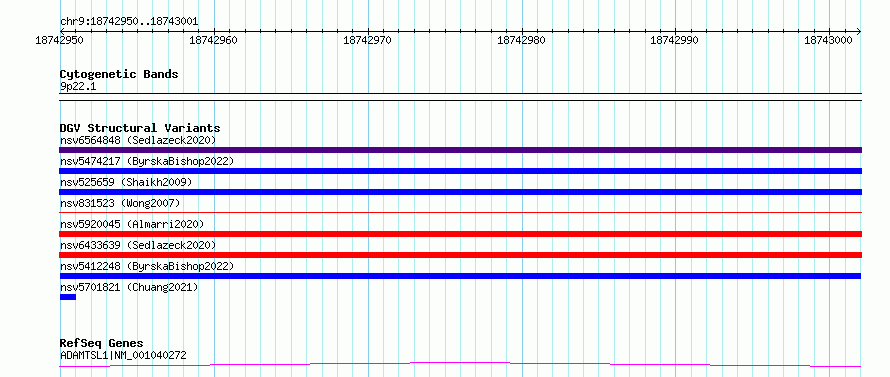
Task: Click the red nsv5920045 variant bar
Action: pyautogui.click(x=460, y=234)
